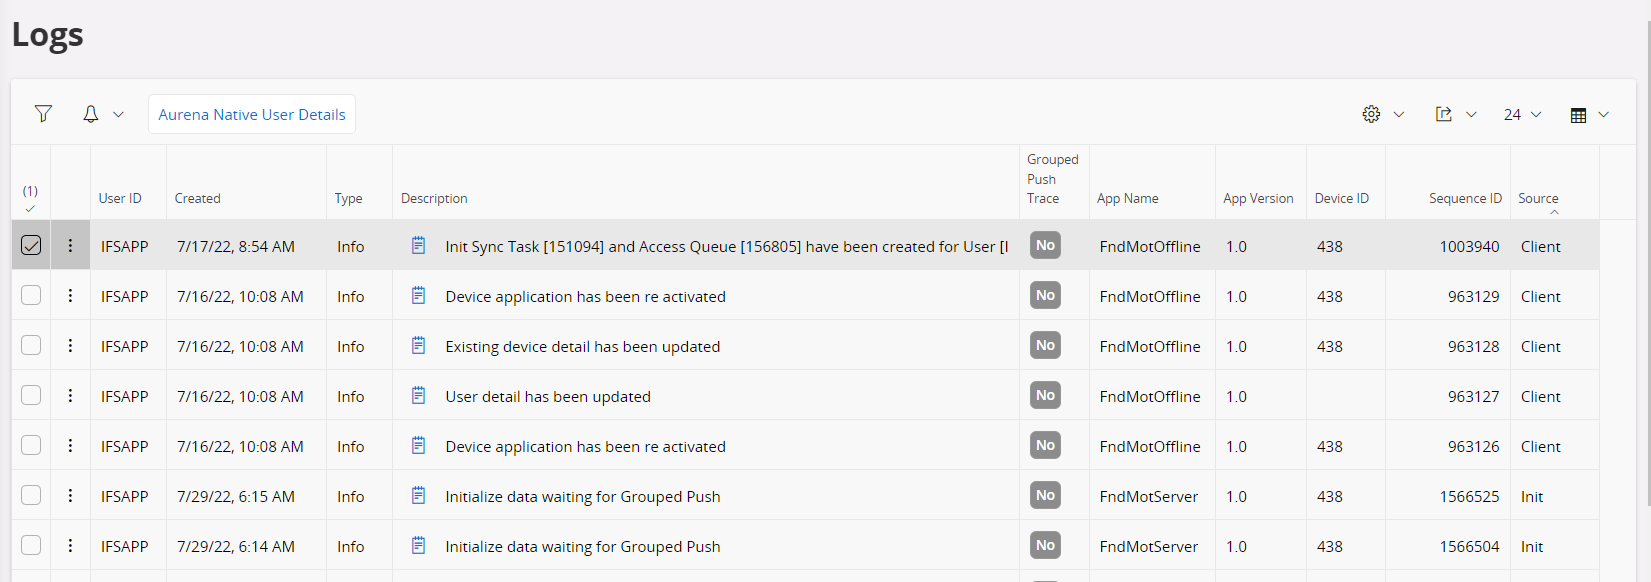1651x582 pixels.
Task: Sort by the Source column header
Action: click(1537, 198)
